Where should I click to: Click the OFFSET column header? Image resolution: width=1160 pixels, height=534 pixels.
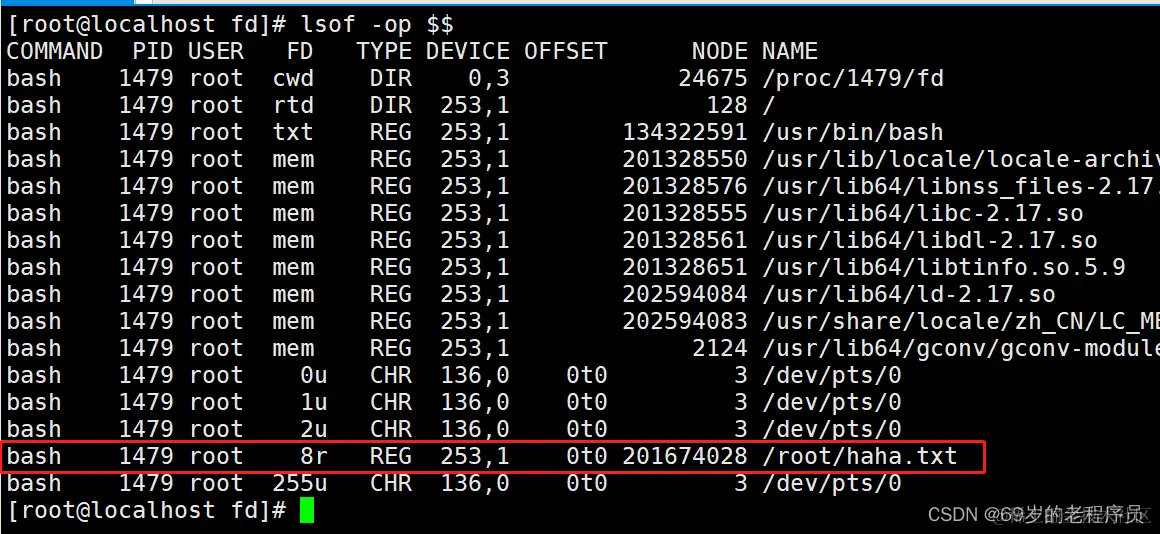tap(565, 51)
